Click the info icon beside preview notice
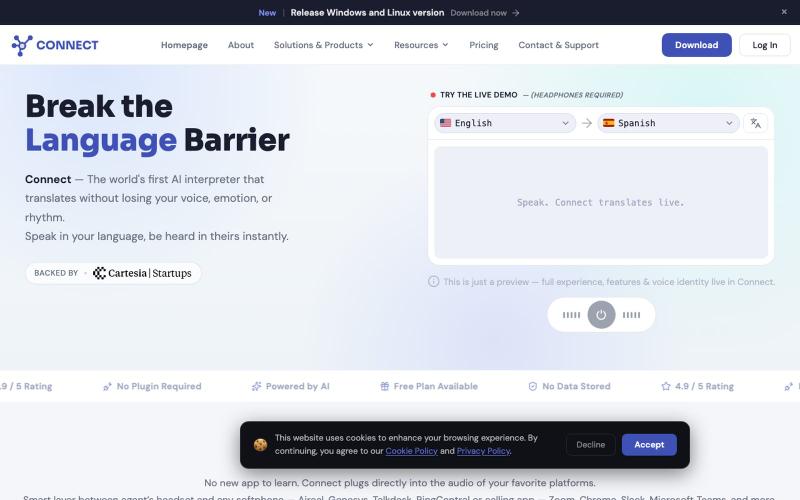The width and height of the screenshot is (800, 500). coord(434,282)
